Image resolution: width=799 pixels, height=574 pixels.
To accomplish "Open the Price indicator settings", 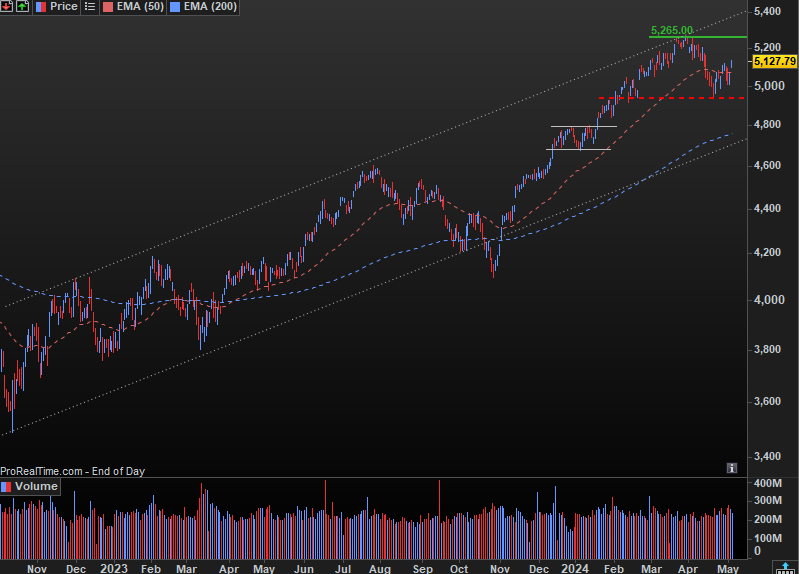I will coord(57,7).
